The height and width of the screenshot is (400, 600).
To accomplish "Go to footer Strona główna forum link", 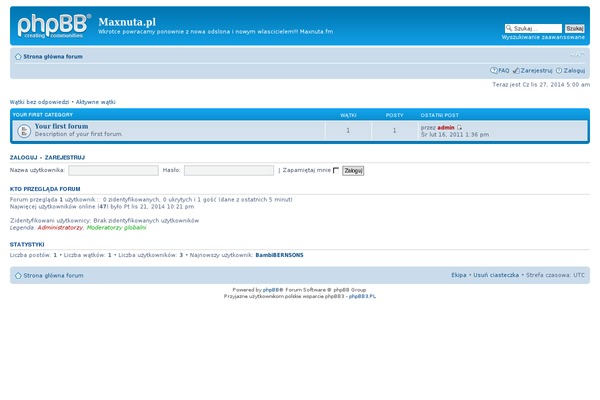I will pos(53,276).
